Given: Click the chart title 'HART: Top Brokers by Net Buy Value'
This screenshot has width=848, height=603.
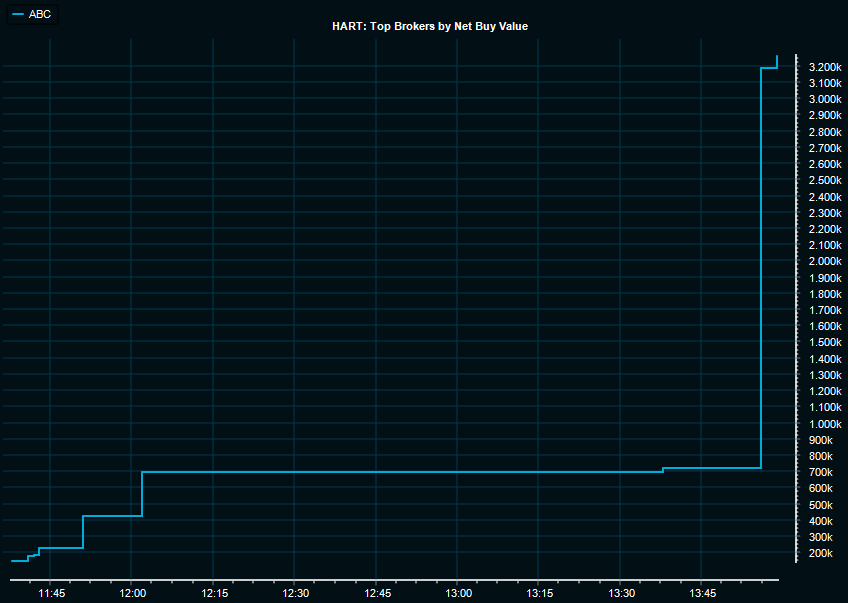Looking at the screenshot, I should tap(430, 26).
